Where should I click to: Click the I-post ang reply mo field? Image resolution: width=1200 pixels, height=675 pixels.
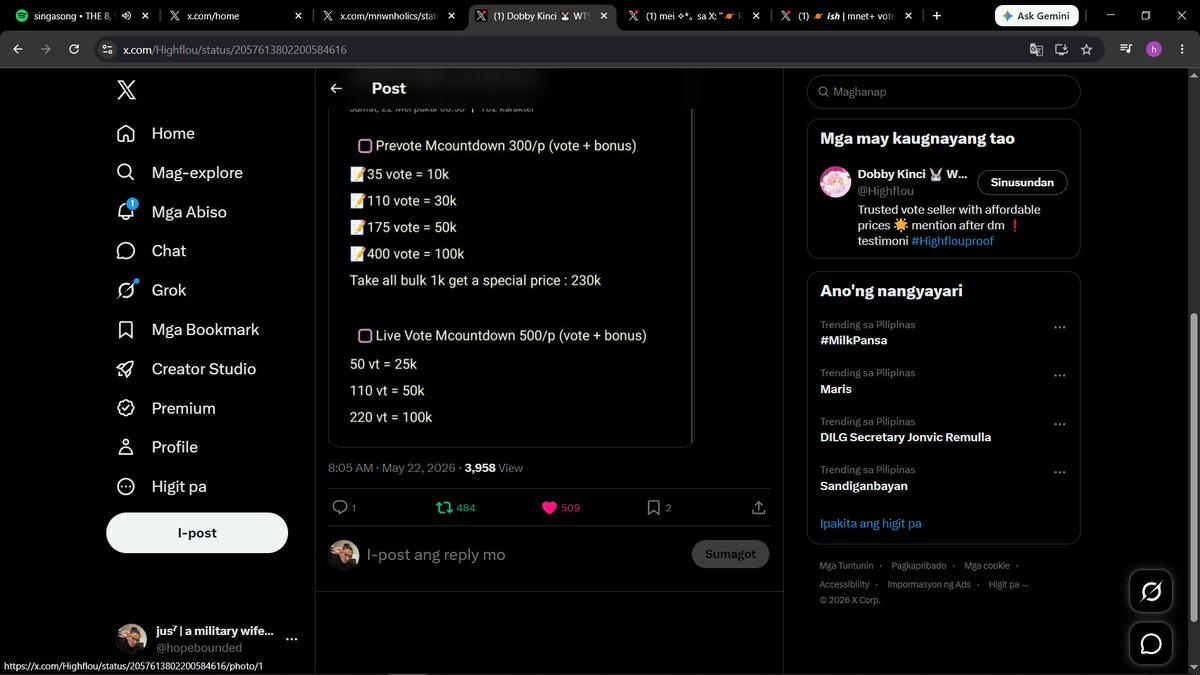pyautogui.click(x=520, y=555)
